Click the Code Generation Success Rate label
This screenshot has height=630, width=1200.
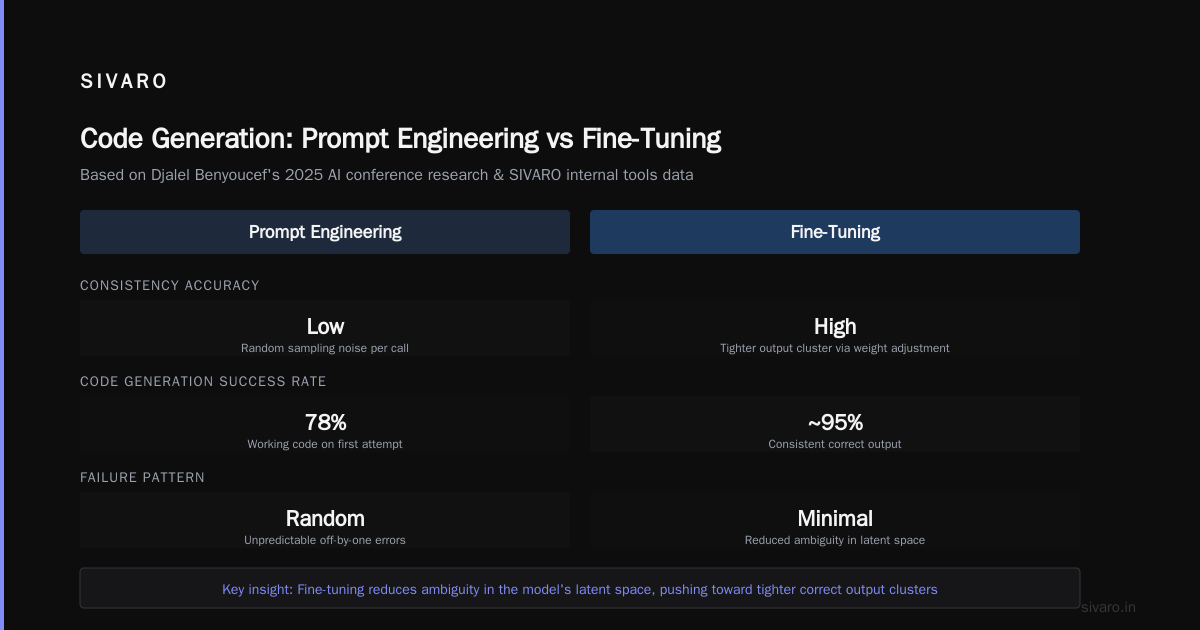tap(203, 381)
